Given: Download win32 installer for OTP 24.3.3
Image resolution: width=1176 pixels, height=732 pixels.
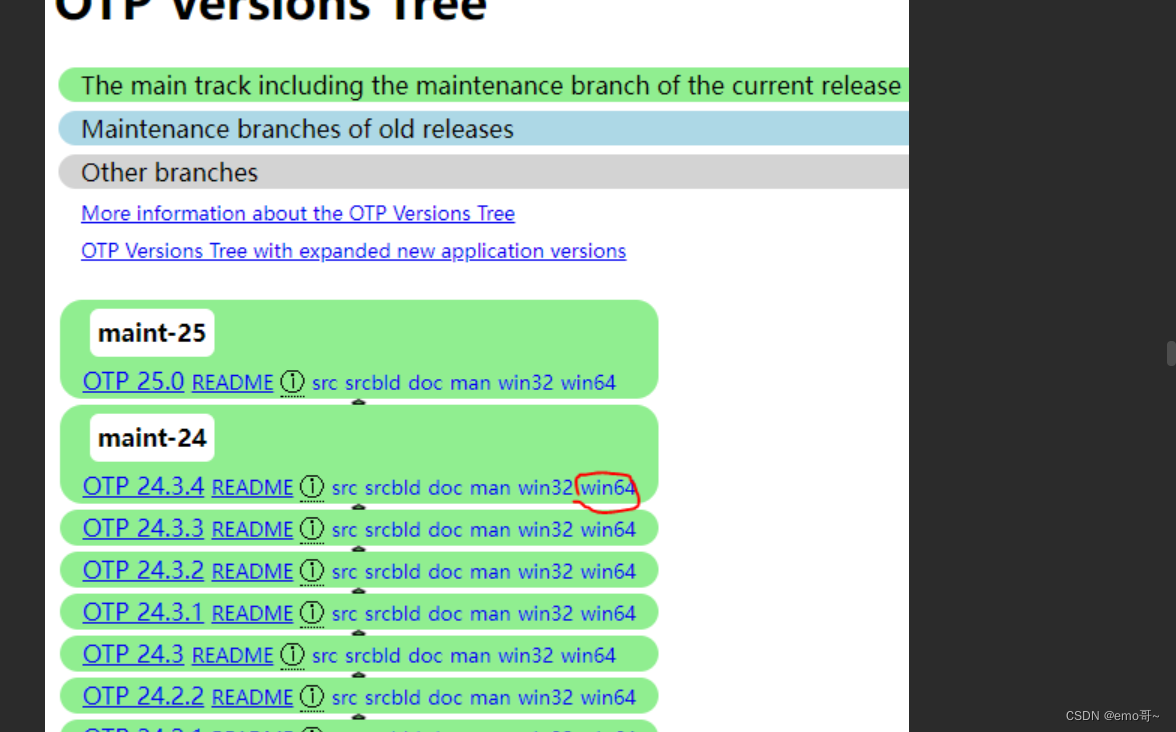Looking at the screenshot, I should 545,530.
